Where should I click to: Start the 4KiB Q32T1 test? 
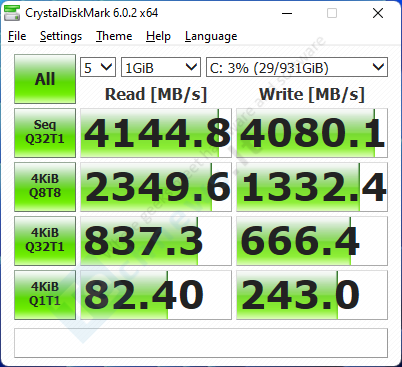click(x=45, y=241)
